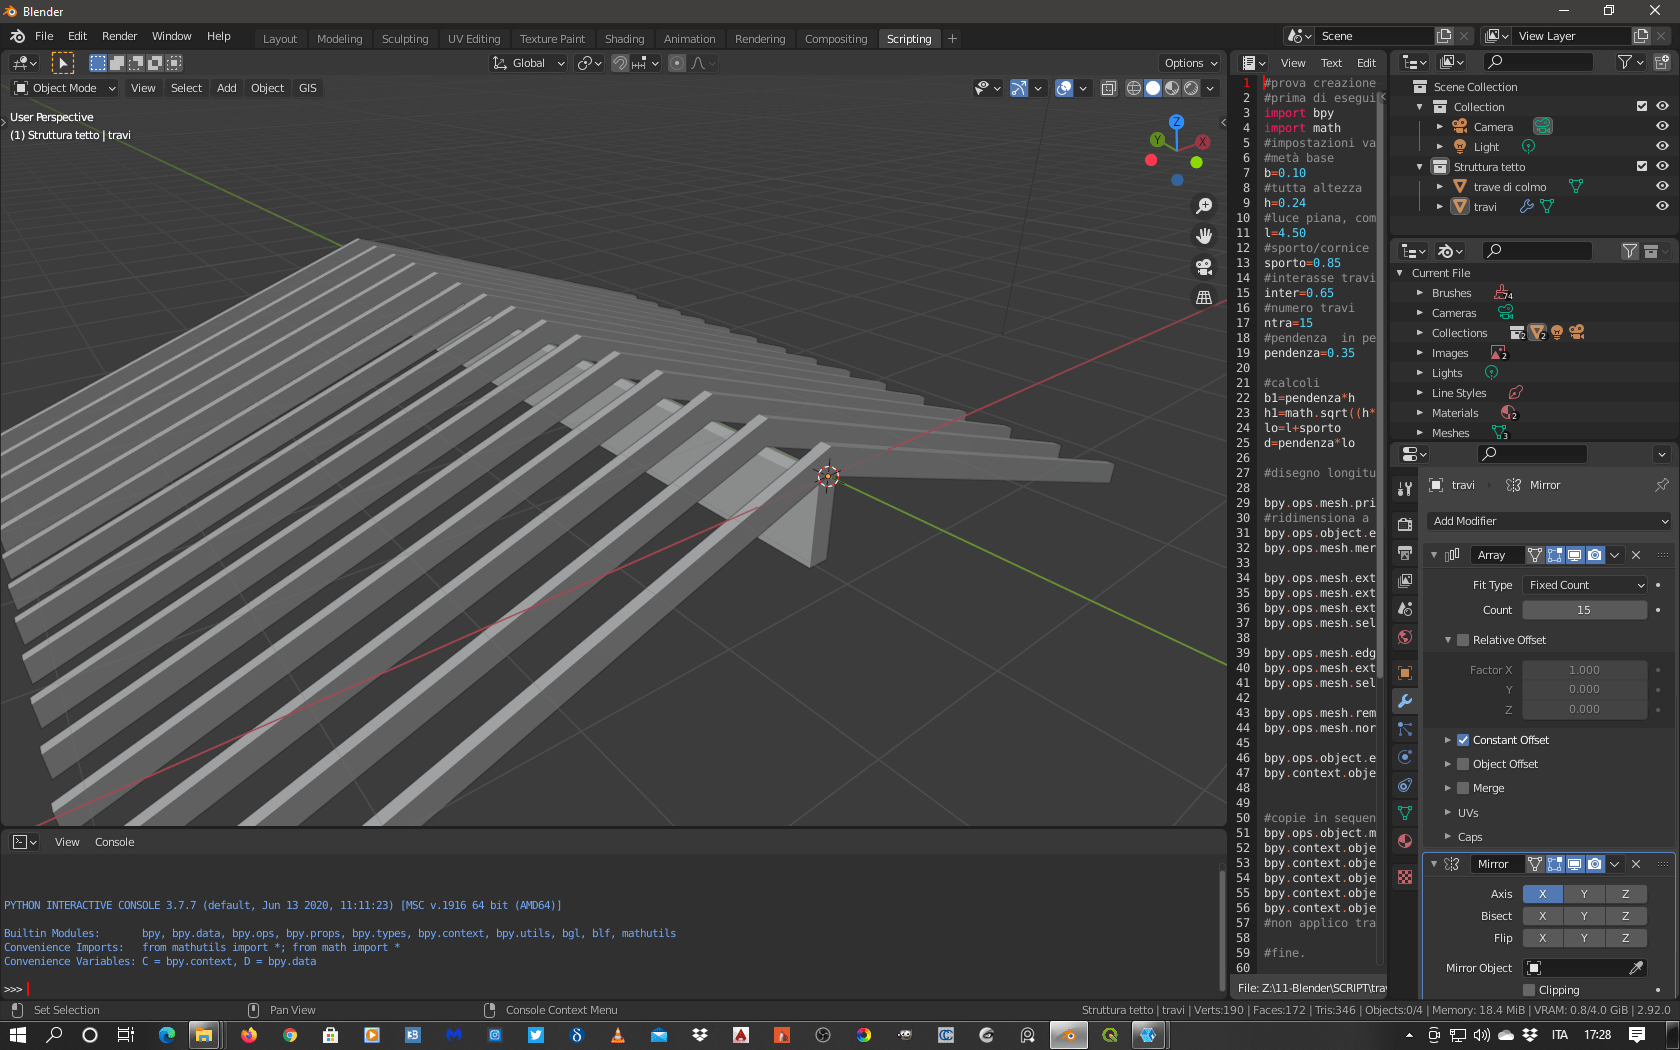This screenshot has height=1050, width=1680.
Task: Toggle Bisect Z button
Action: click(1626, 916)
